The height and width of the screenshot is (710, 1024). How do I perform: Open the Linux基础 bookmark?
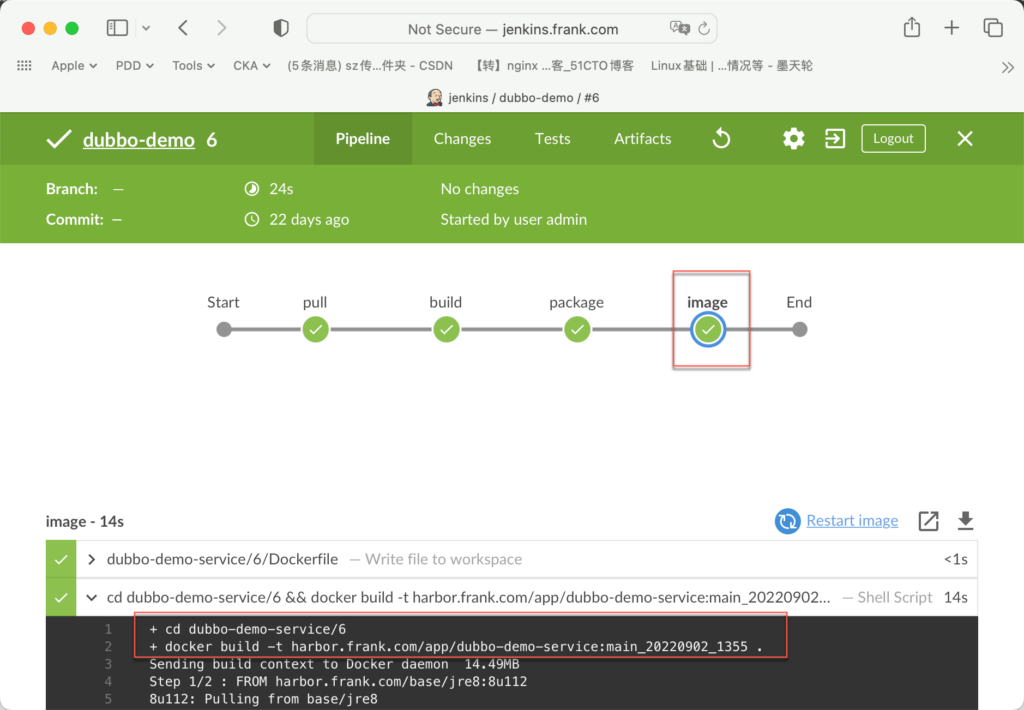point(731,65)
